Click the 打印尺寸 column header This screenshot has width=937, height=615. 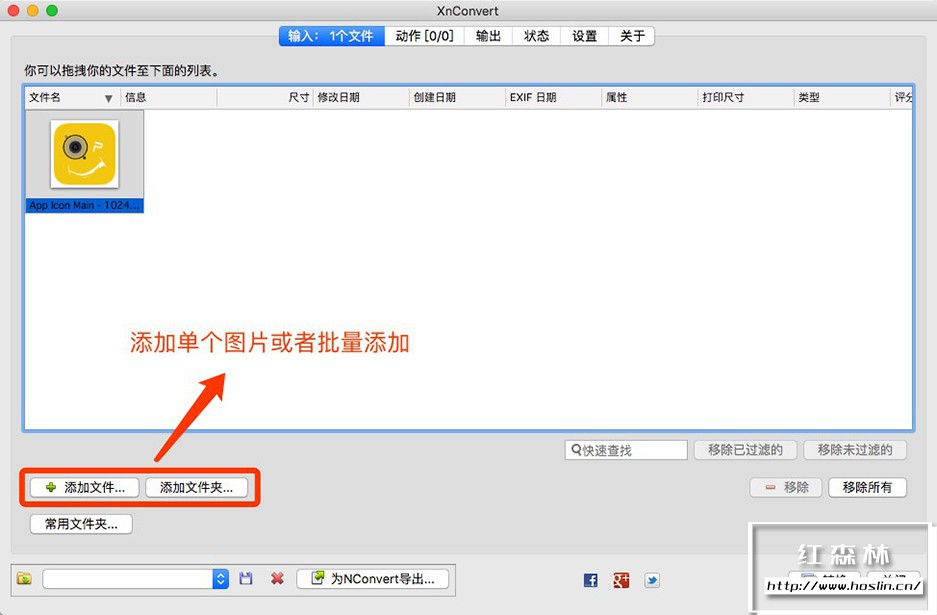click(x=746, y=97)
